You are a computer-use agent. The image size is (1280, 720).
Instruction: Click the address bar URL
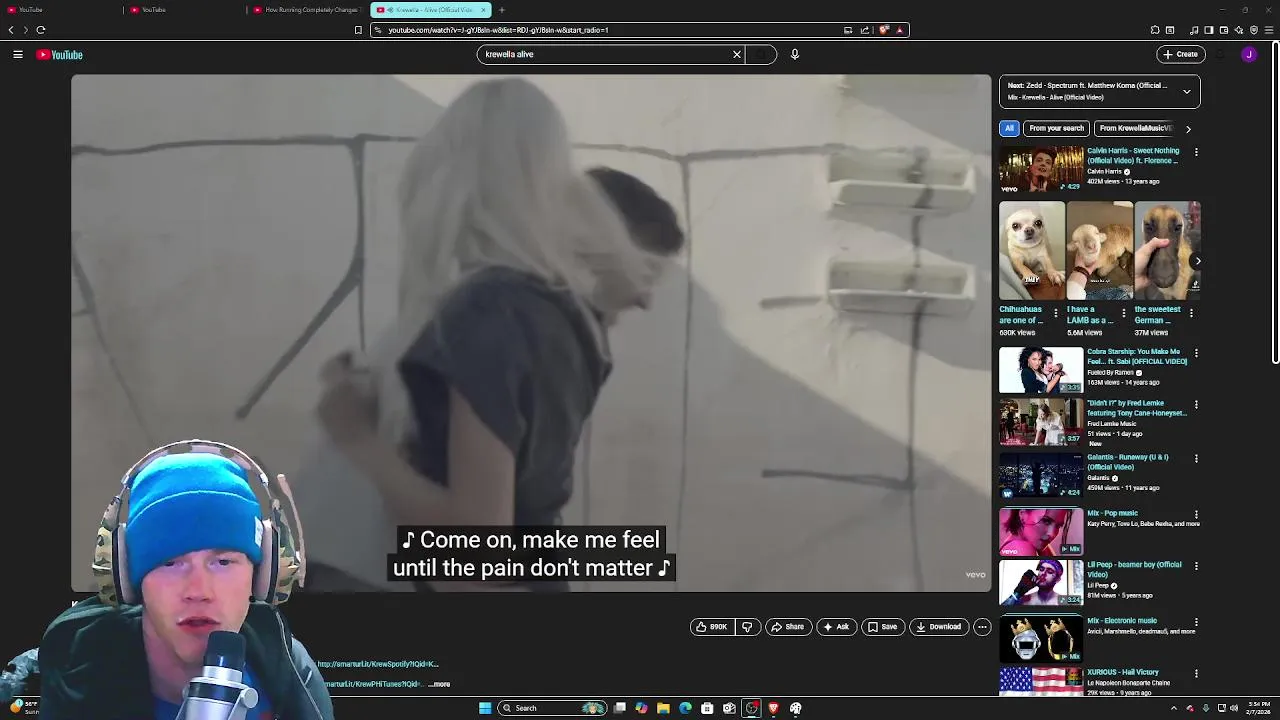[x=498, y=30]
